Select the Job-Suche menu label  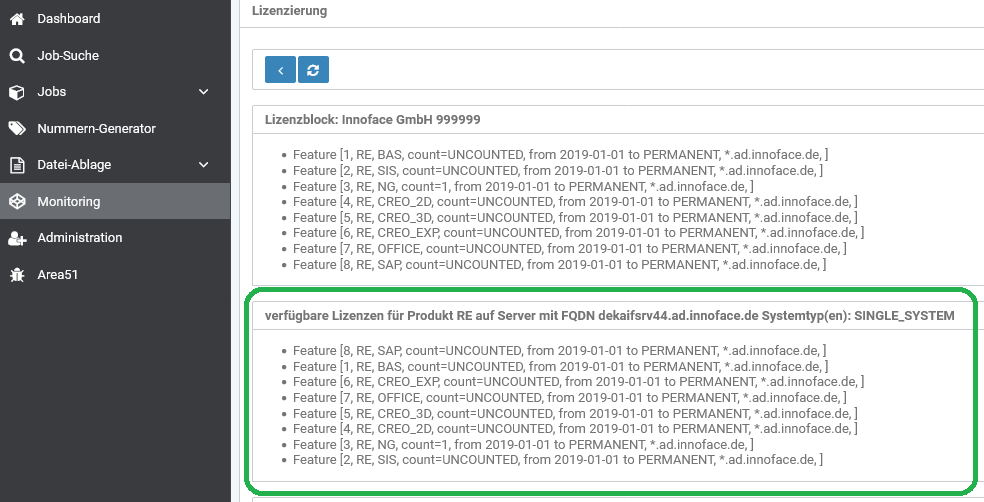coord(68,56)
